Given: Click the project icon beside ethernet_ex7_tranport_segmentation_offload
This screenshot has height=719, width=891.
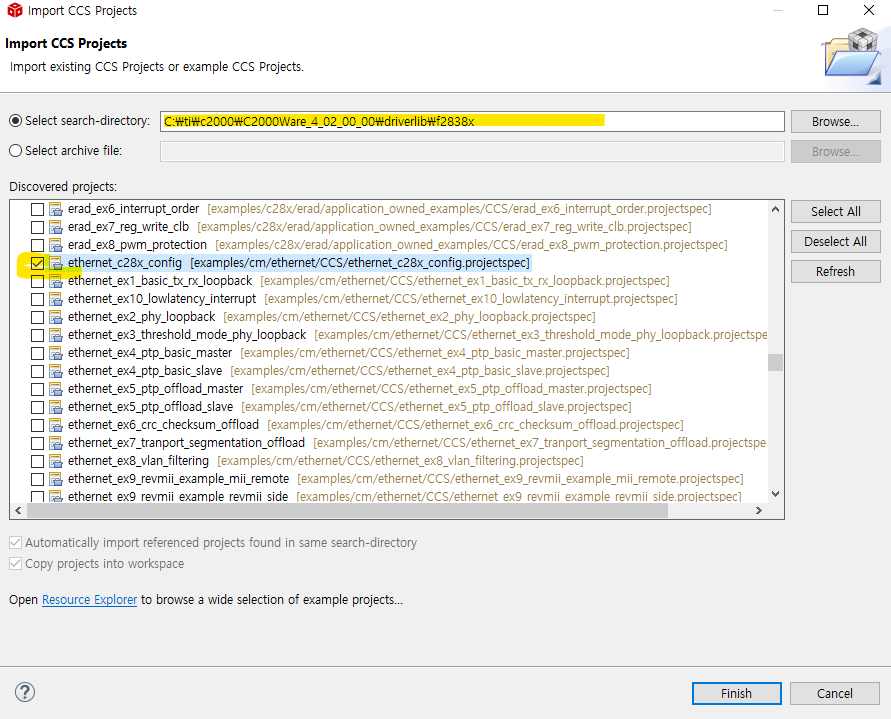Looking at the screenshot, I should [x=56, y=443].
